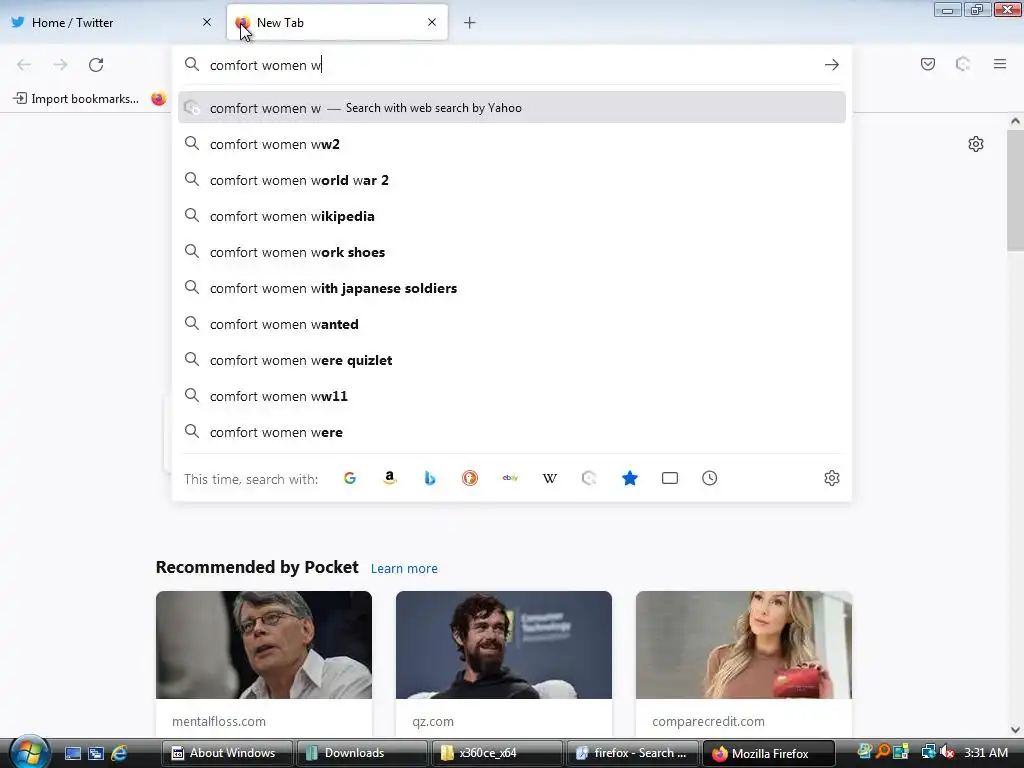Choose DuckDuckGo one-off search icon

470,479
